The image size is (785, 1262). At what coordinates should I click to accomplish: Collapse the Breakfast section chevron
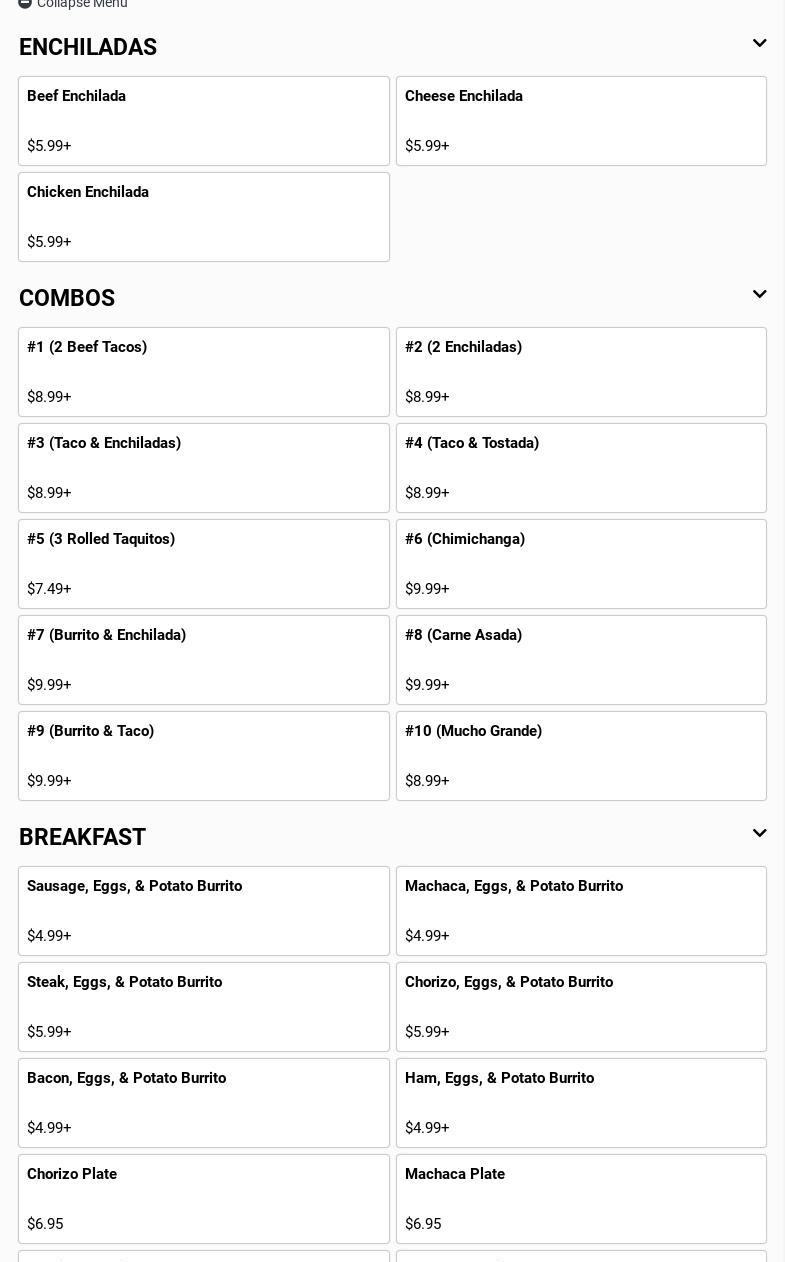pos(759,834)
